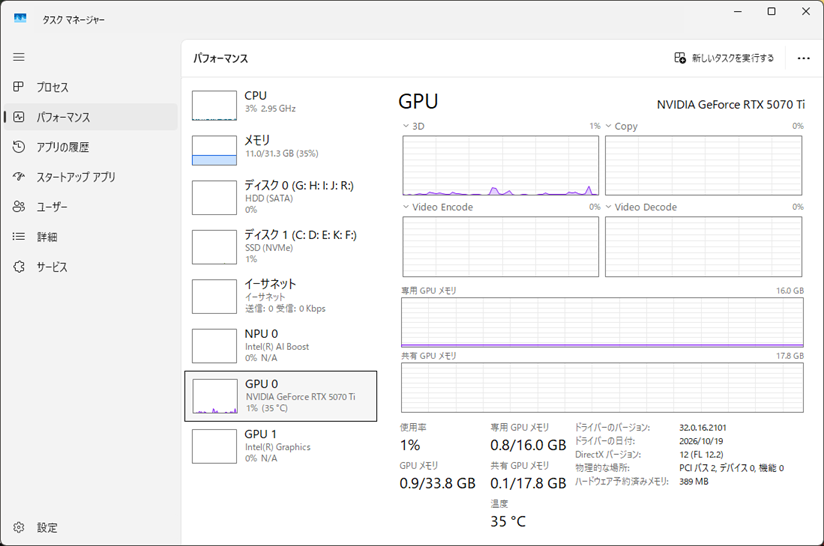Switch to スタートアップ アプリ page
This screenshot has width=824, height=546.
tap(91, 177)
